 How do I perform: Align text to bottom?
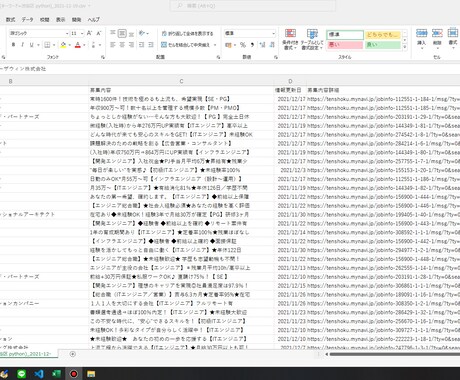[131, 33]
